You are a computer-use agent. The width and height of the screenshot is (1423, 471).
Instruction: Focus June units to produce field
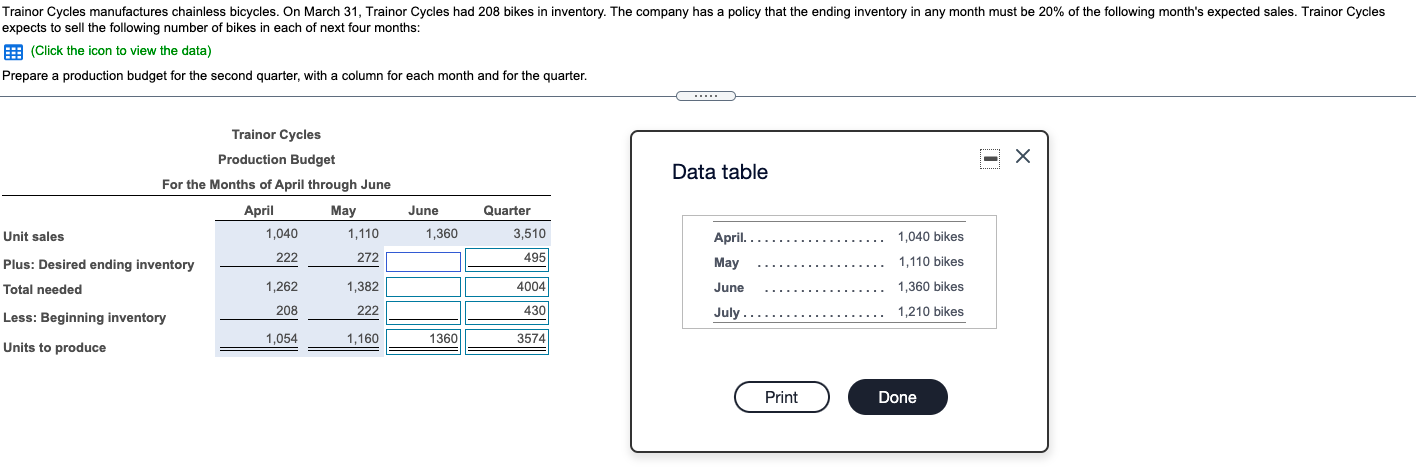(x=423, y=341)
